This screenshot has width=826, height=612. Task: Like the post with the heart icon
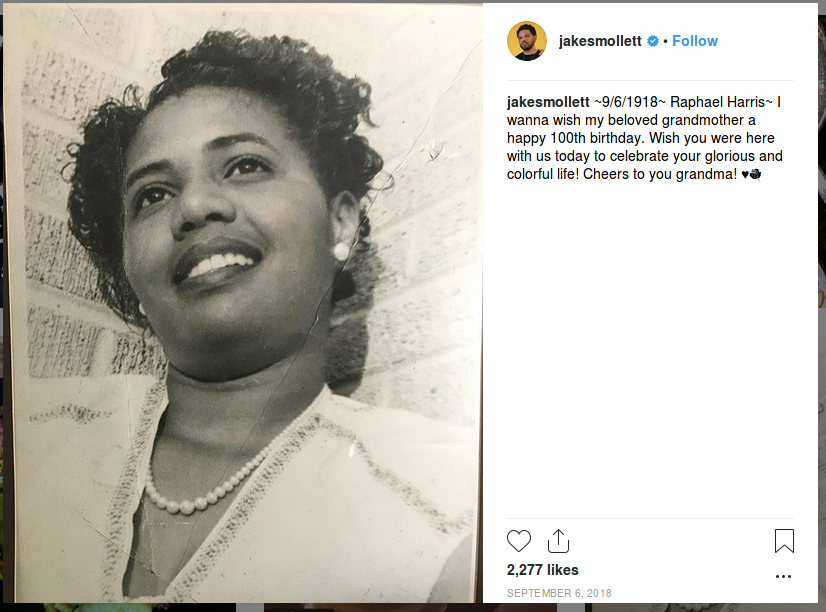pyautogui.click(x=519, y=541)
